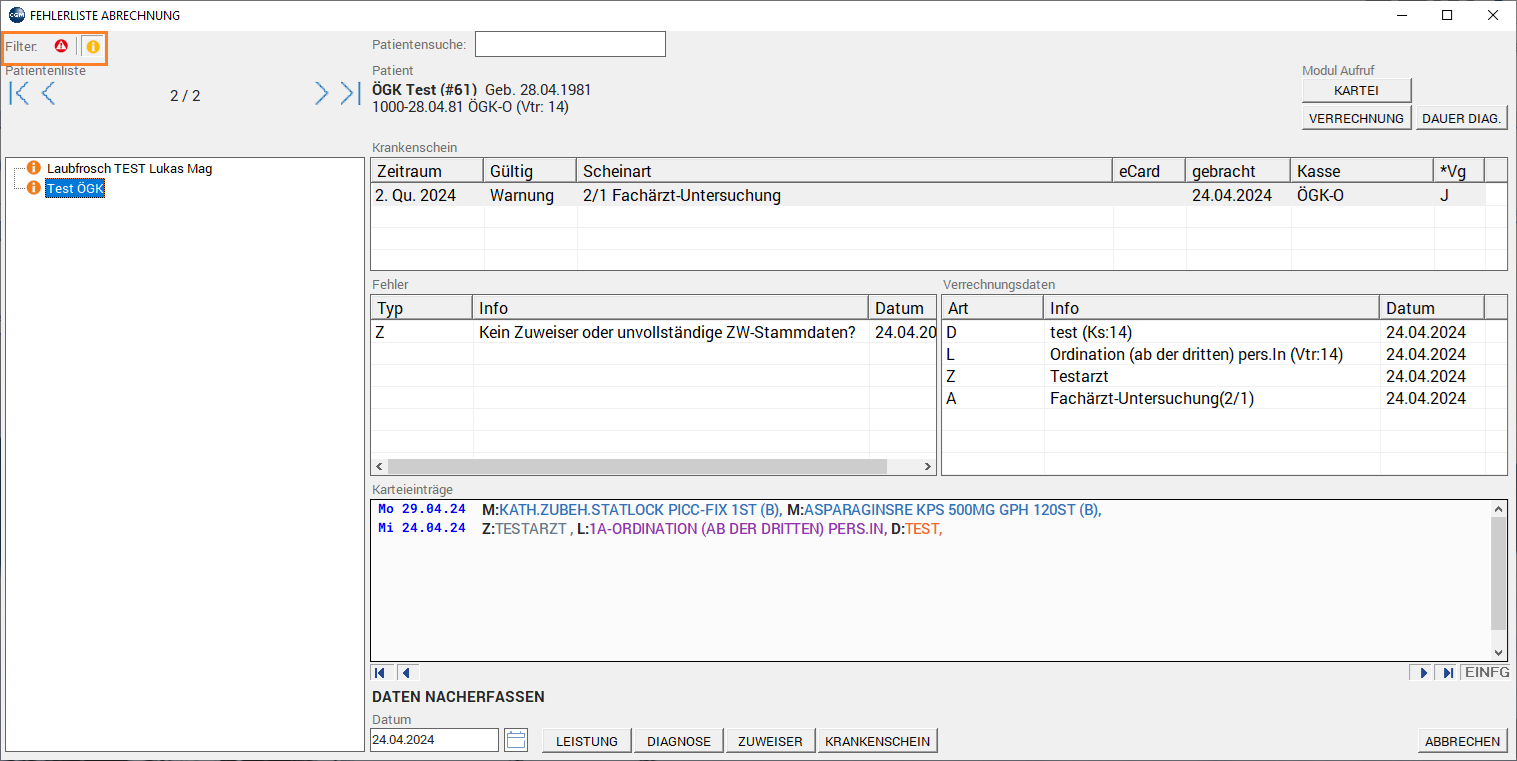Jump to first patient in list
1517x761 pixels.
tap(19, 94)
